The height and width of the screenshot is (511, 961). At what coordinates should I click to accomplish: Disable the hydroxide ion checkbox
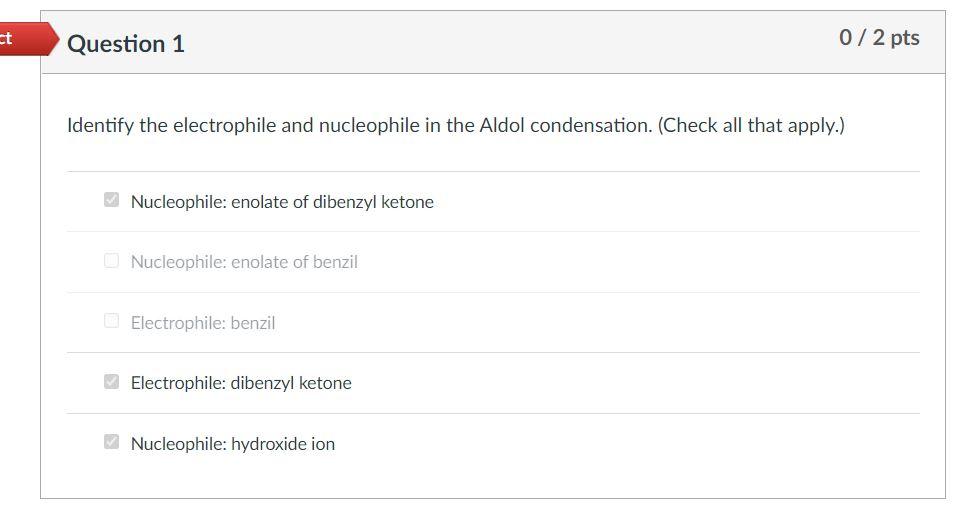point(112,442)
